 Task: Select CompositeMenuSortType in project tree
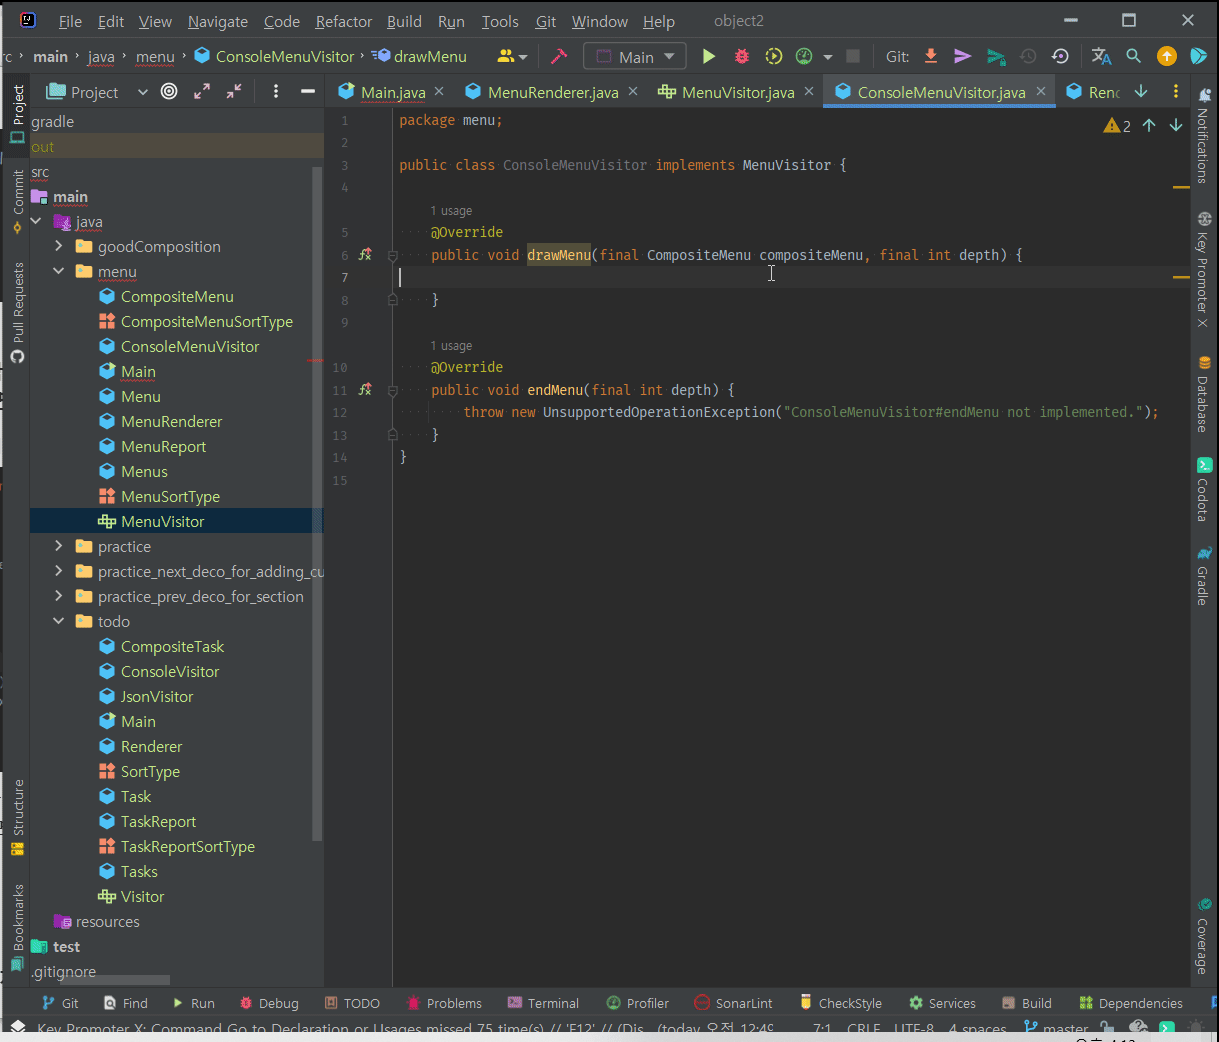[x=206, y=321]
